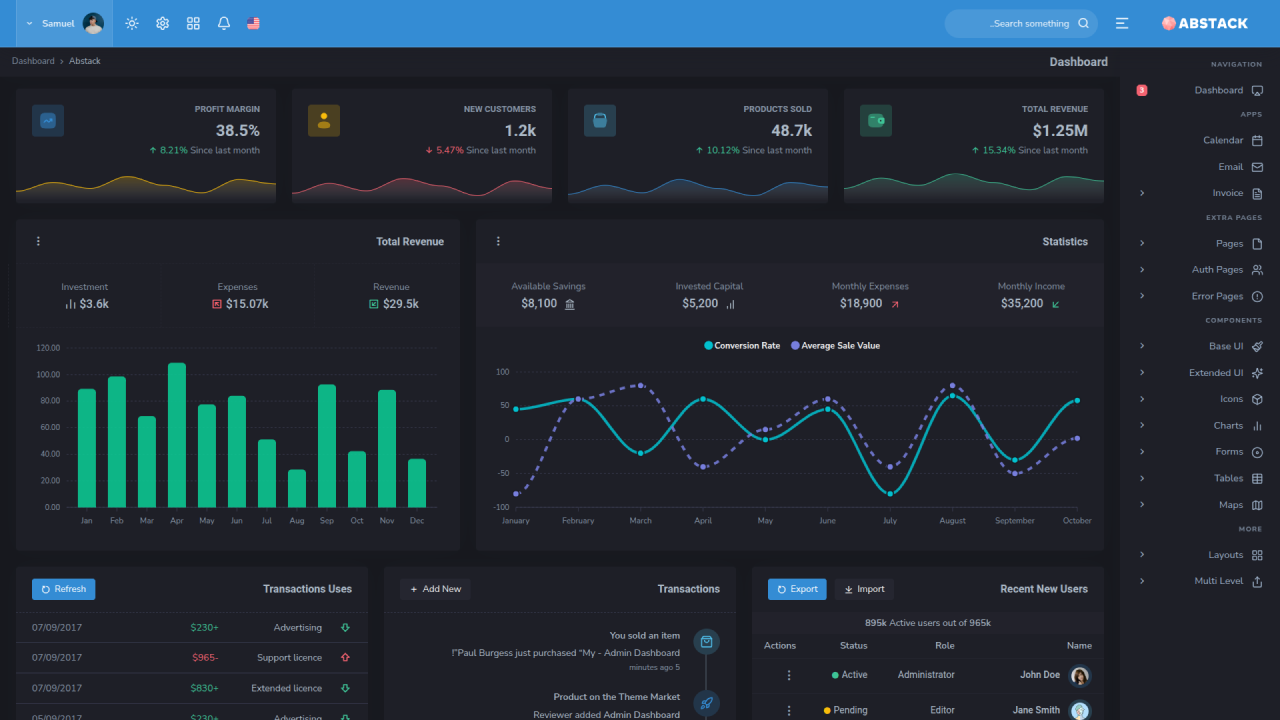Click the Total Revenue wallet icon

point(876,121)
